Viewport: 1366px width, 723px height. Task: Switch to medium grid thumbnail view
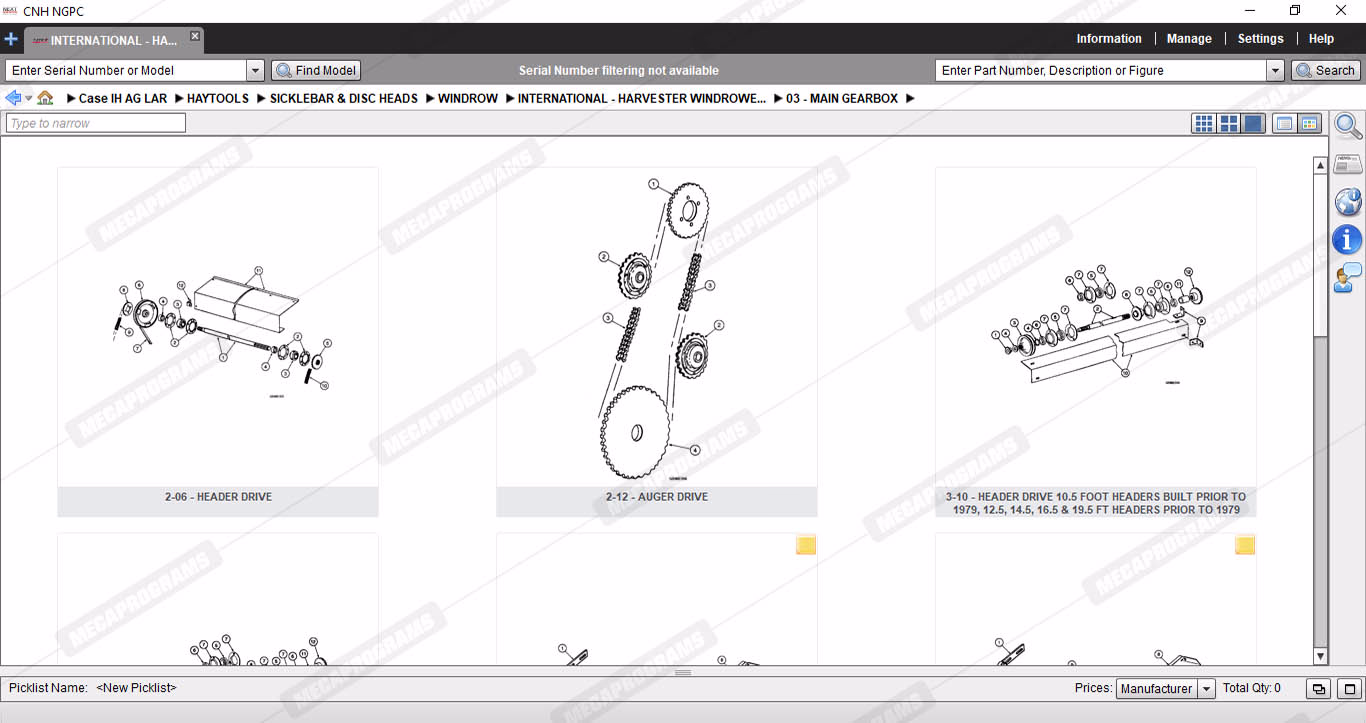[x=1229, y=124]
